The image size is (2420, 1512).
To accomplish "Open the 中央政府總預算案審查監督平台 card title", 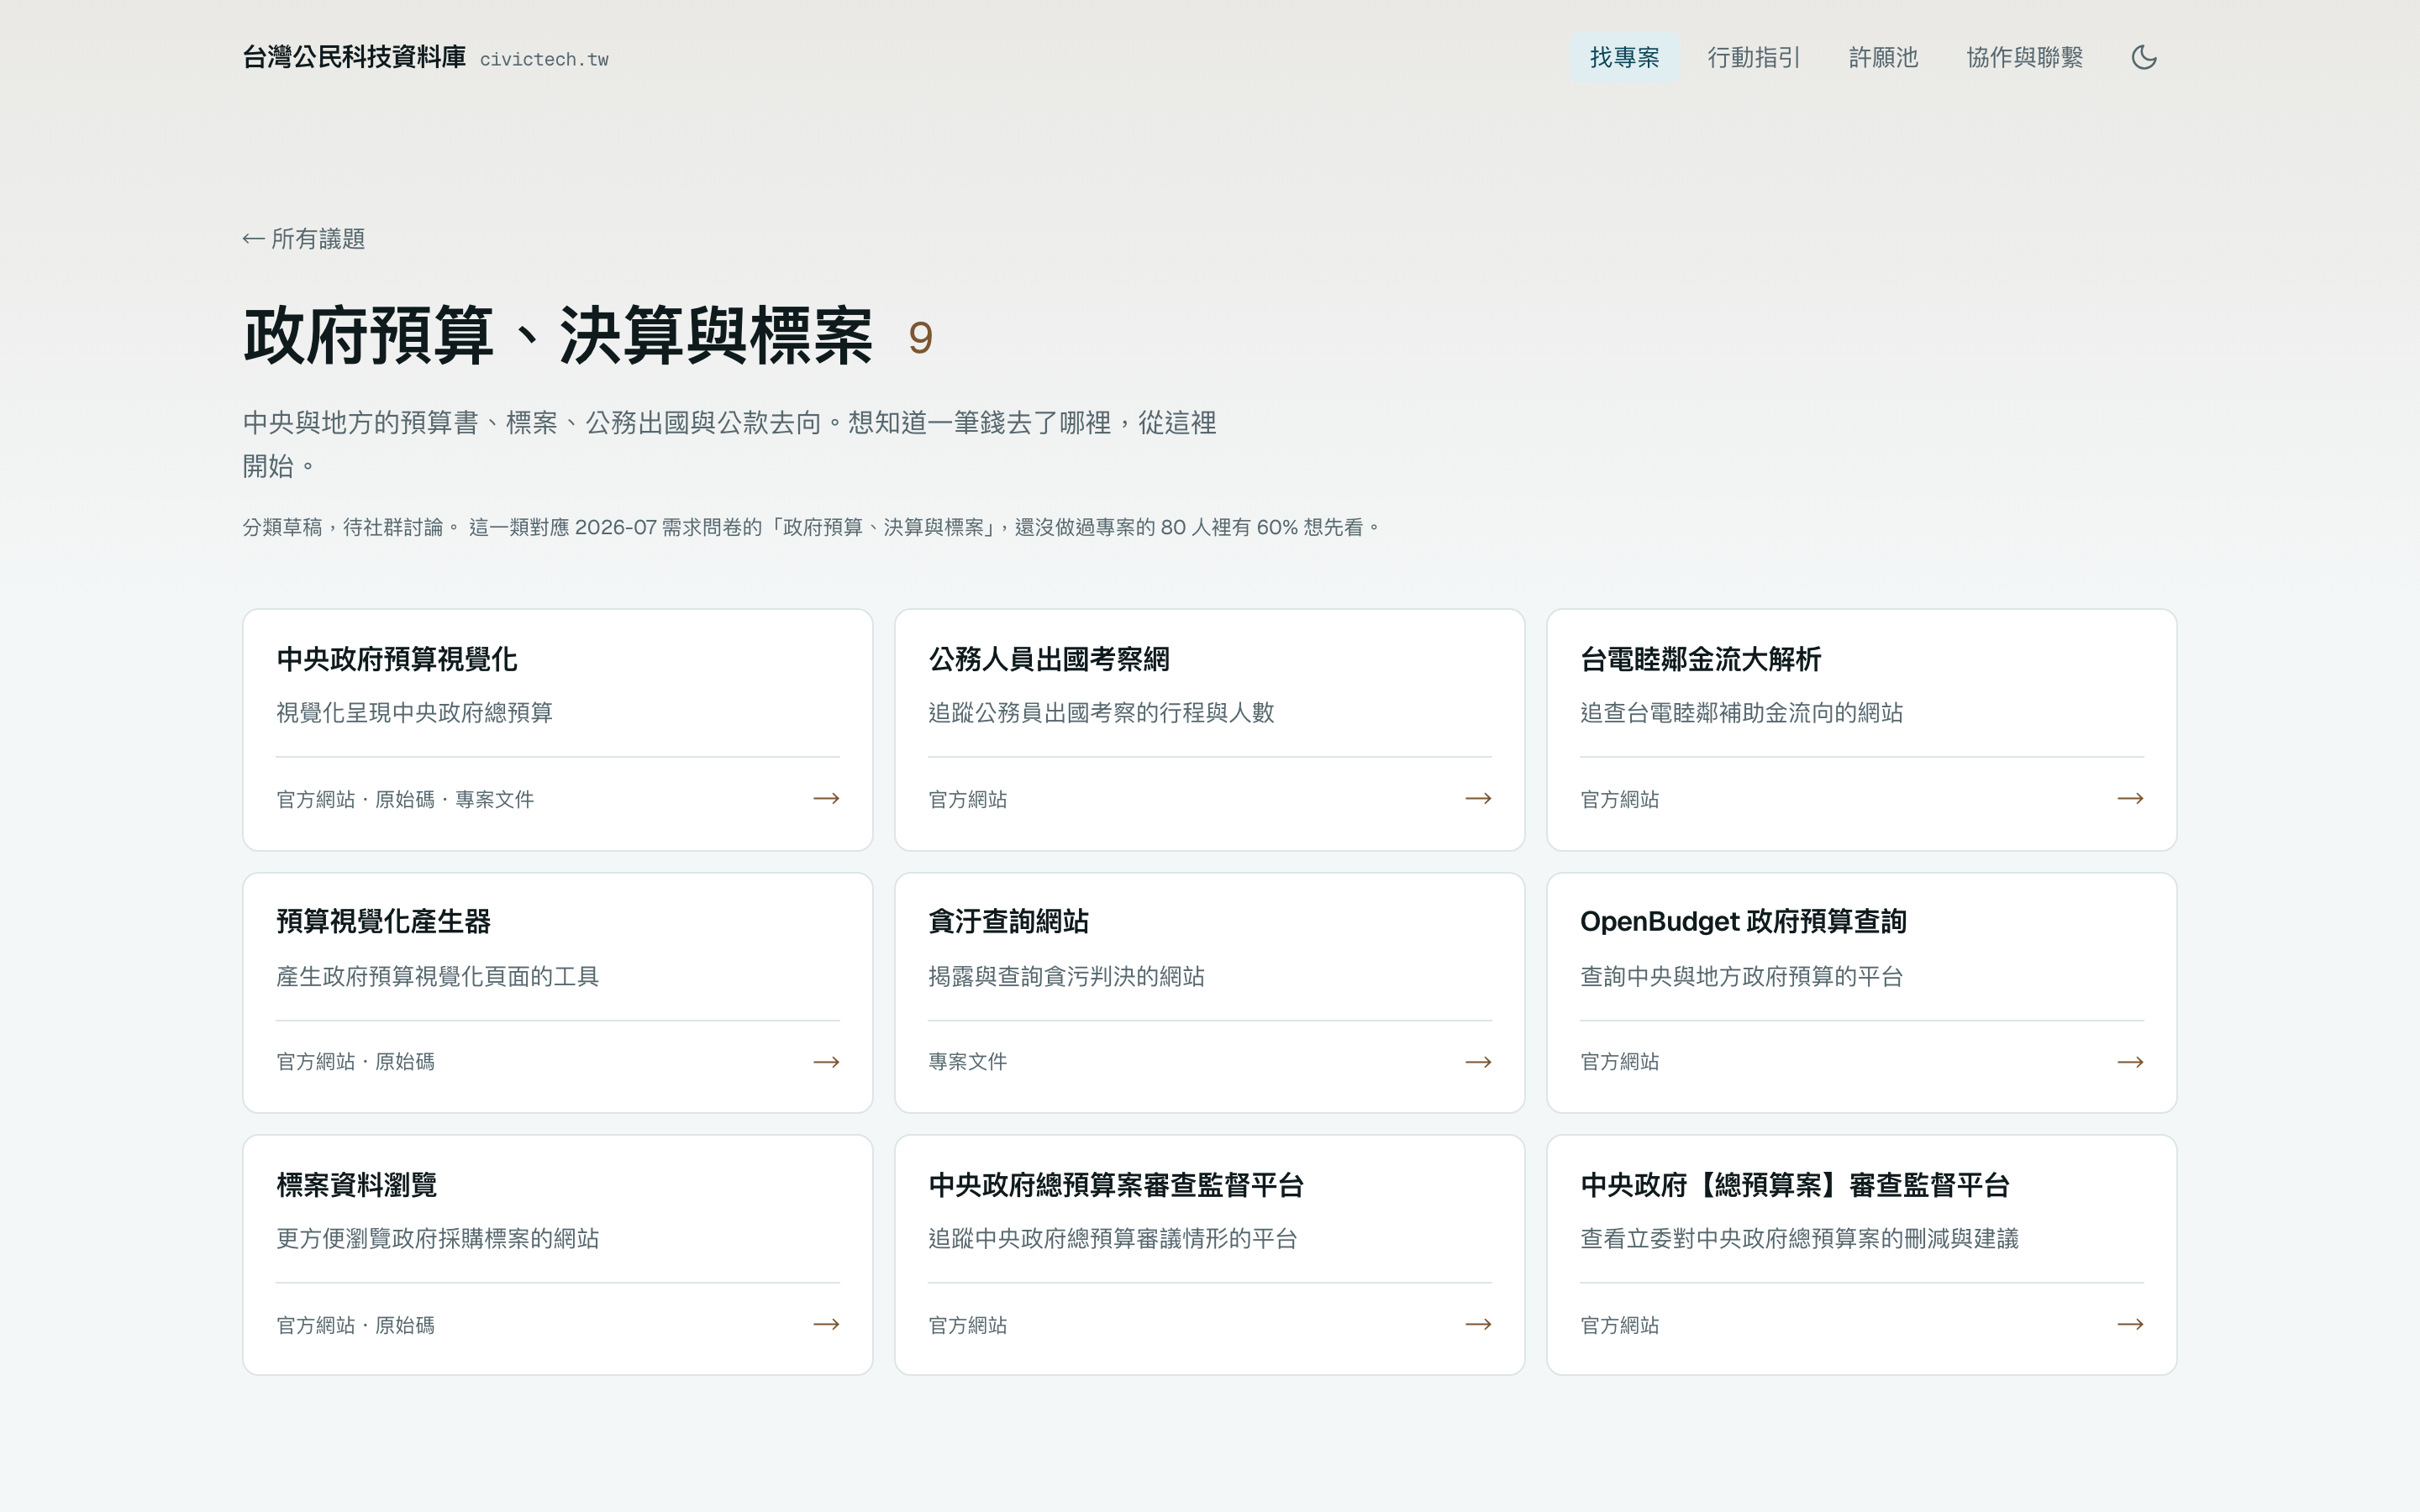I will [x=1116, y=1185].
